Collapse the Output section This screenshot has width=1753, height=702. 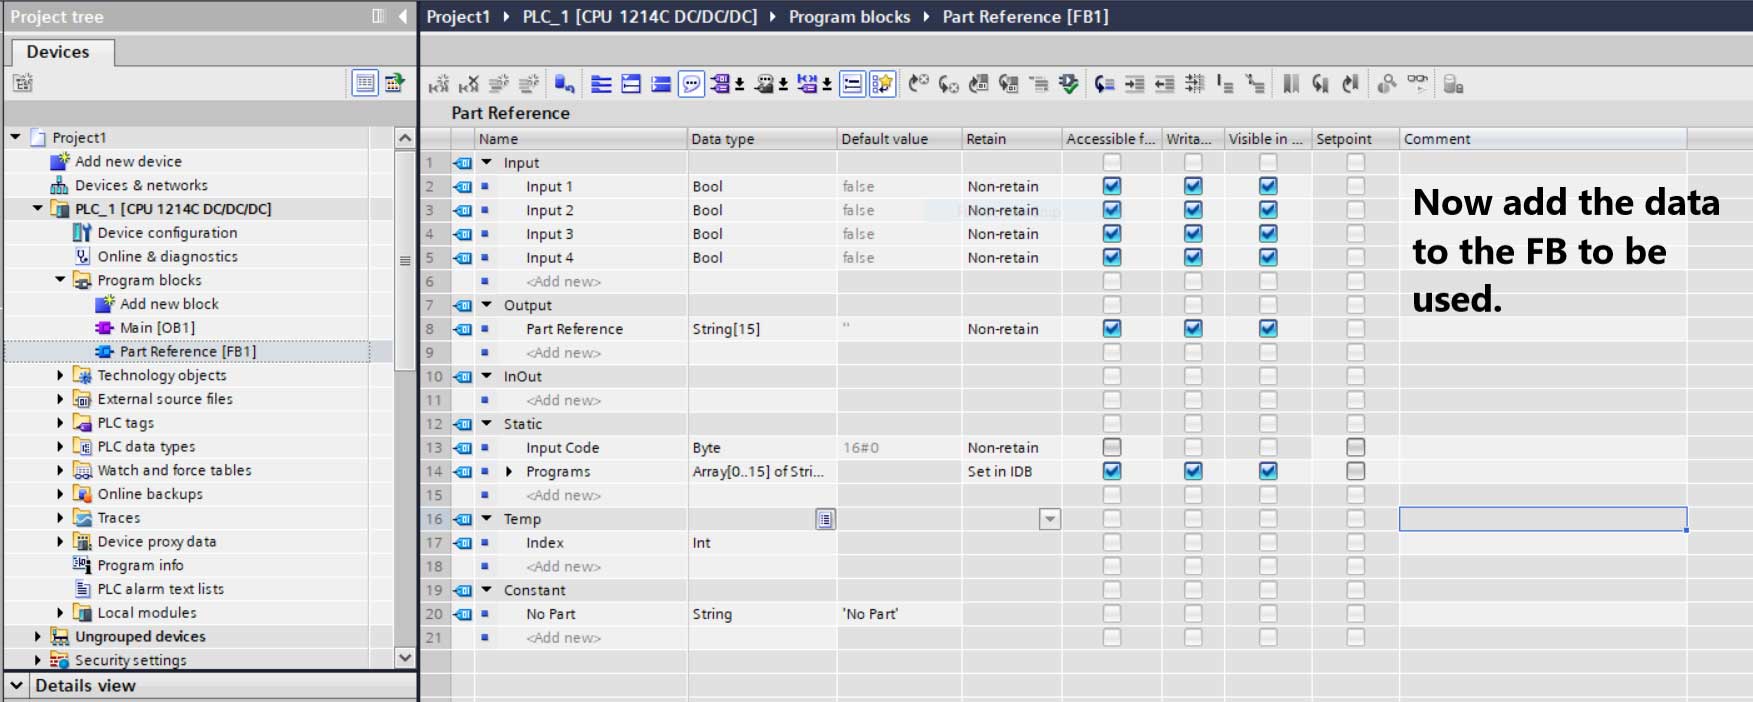(x=487, y=305)
